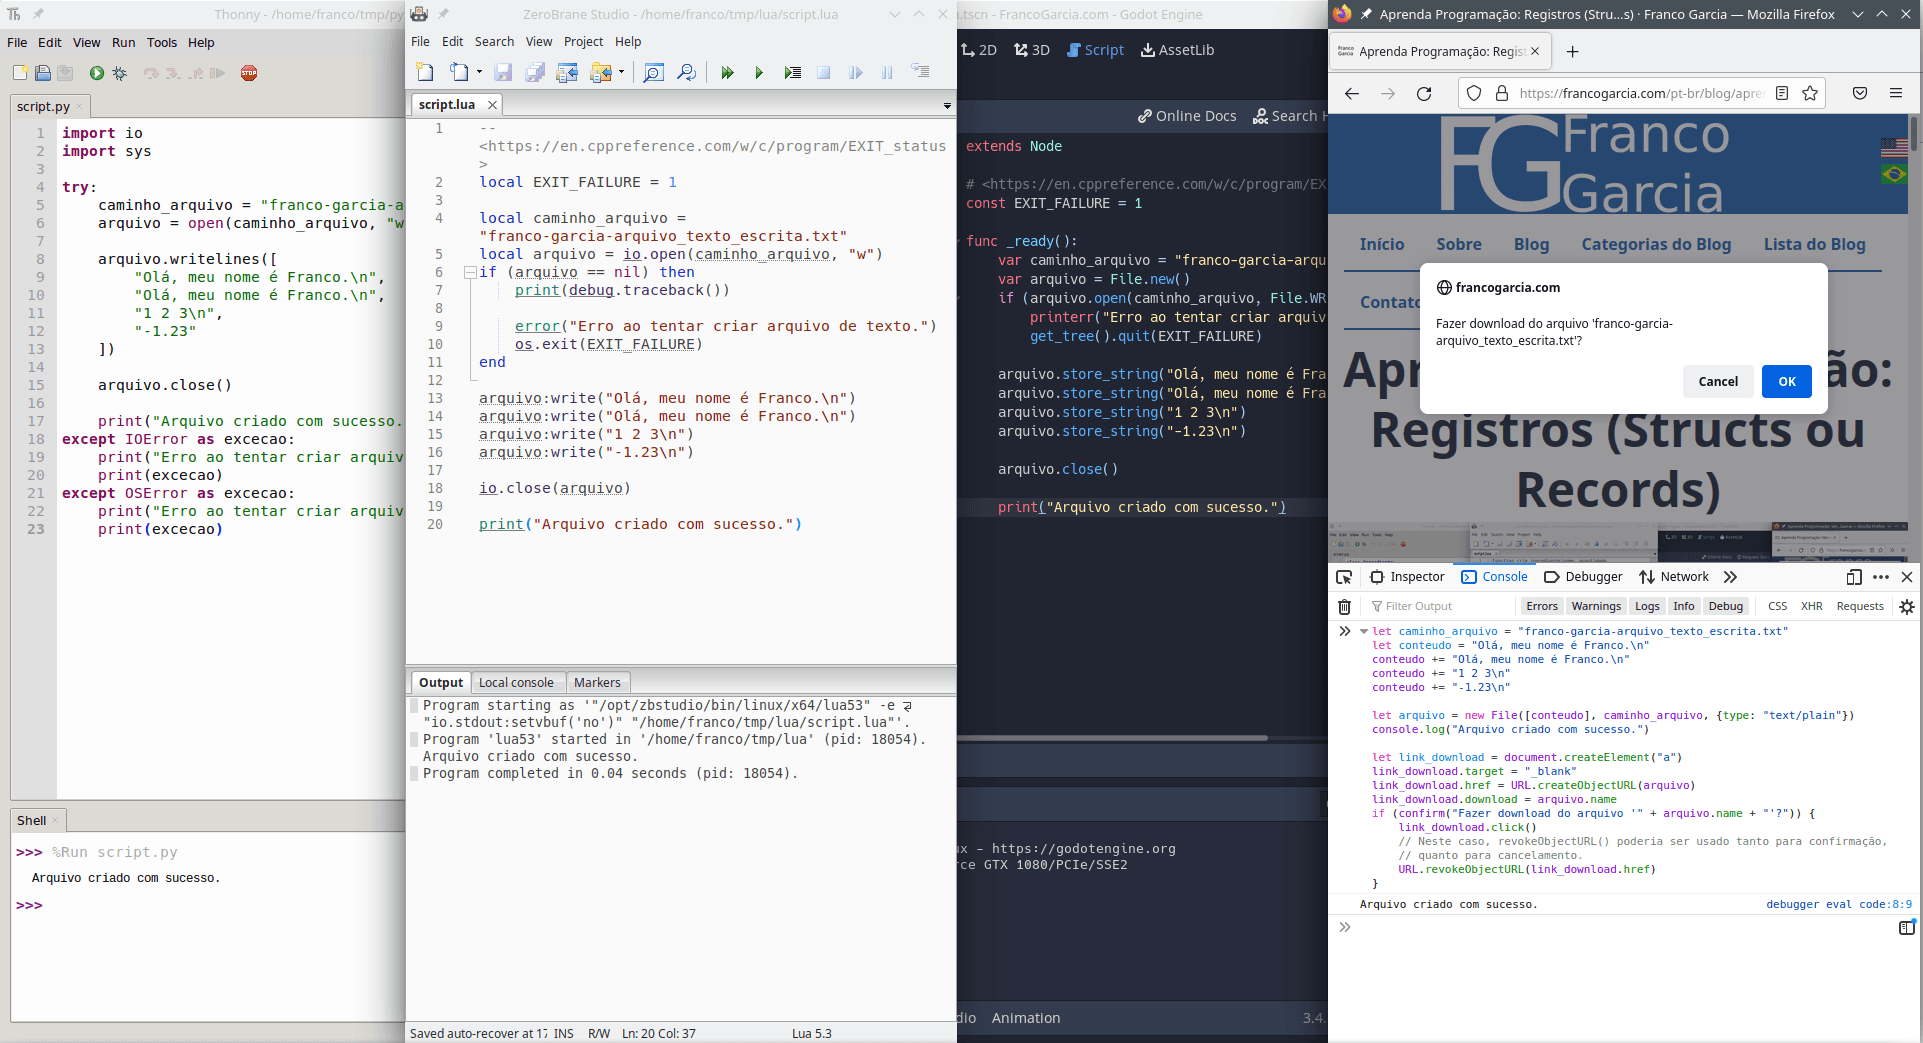Run the script.py file in Thonny
Image resolution: width=1923 pixels, height=1043 pixels.
click(95, 73)
